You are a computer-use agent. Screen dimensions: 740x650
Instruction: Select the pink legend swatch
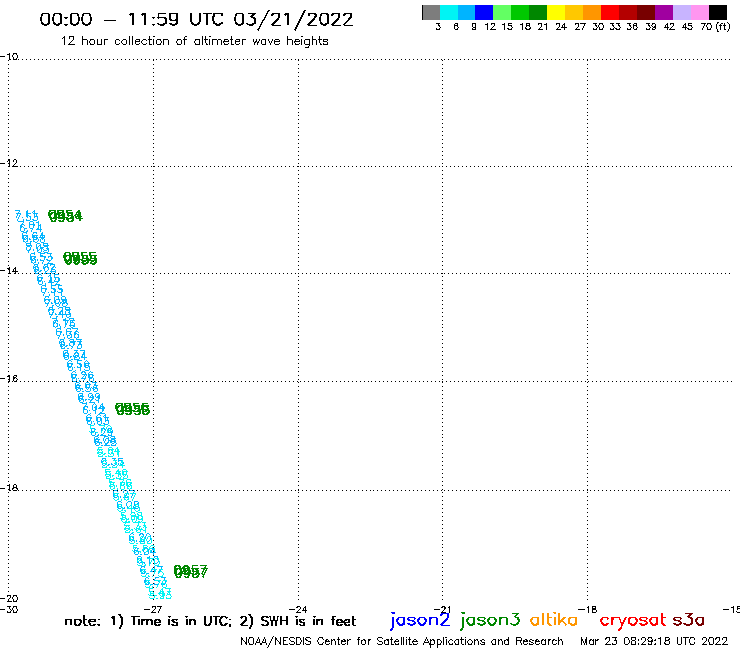pyautogui.click(x=699, y=13)
